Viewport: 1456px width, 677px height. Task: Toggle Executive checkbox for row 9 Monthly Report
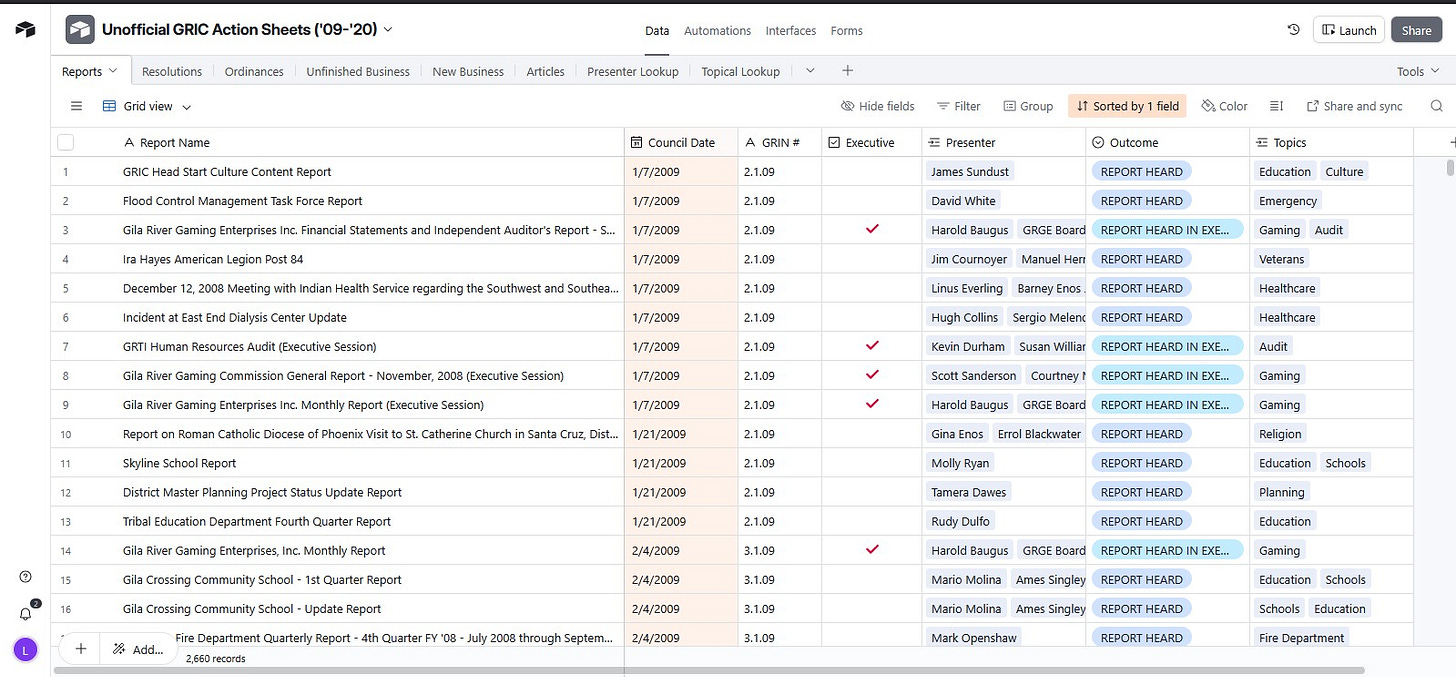tap(872, 404)
